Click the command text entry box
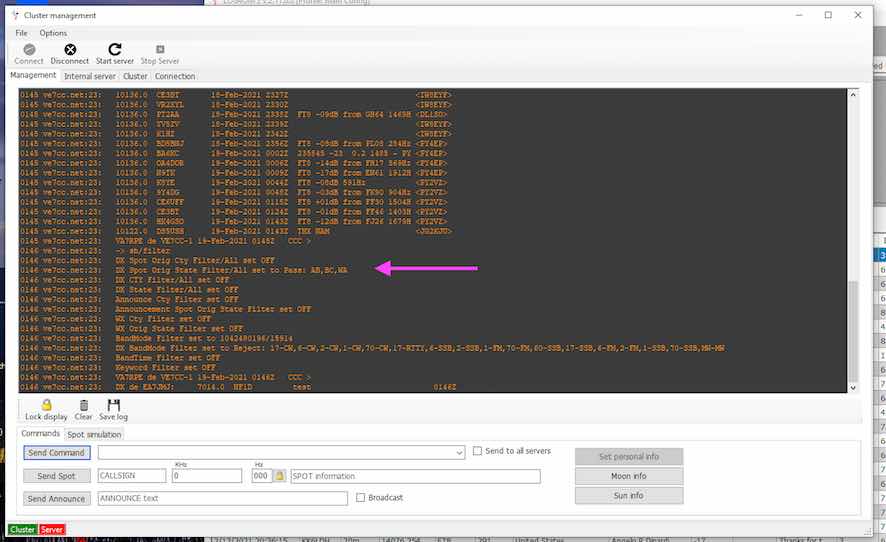 click(276, 453)
